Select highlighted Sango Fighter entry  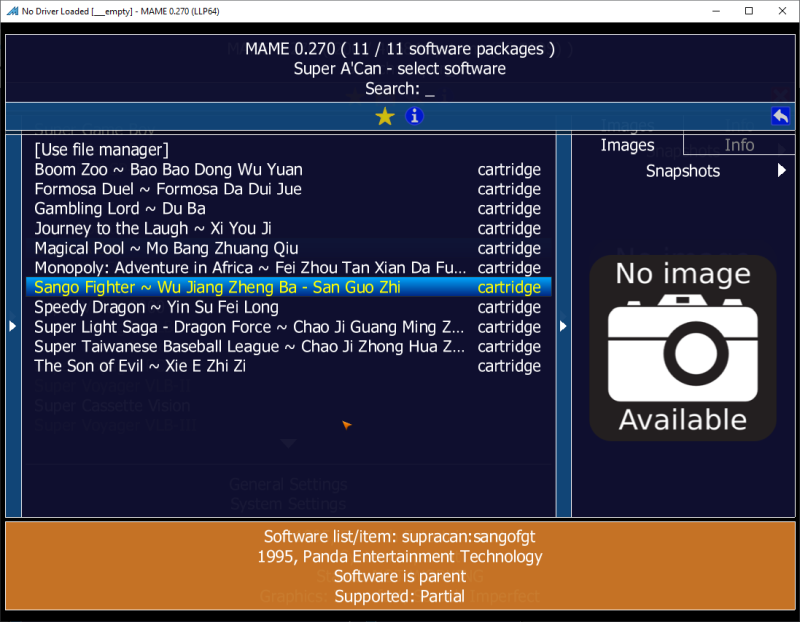[288, 287]
